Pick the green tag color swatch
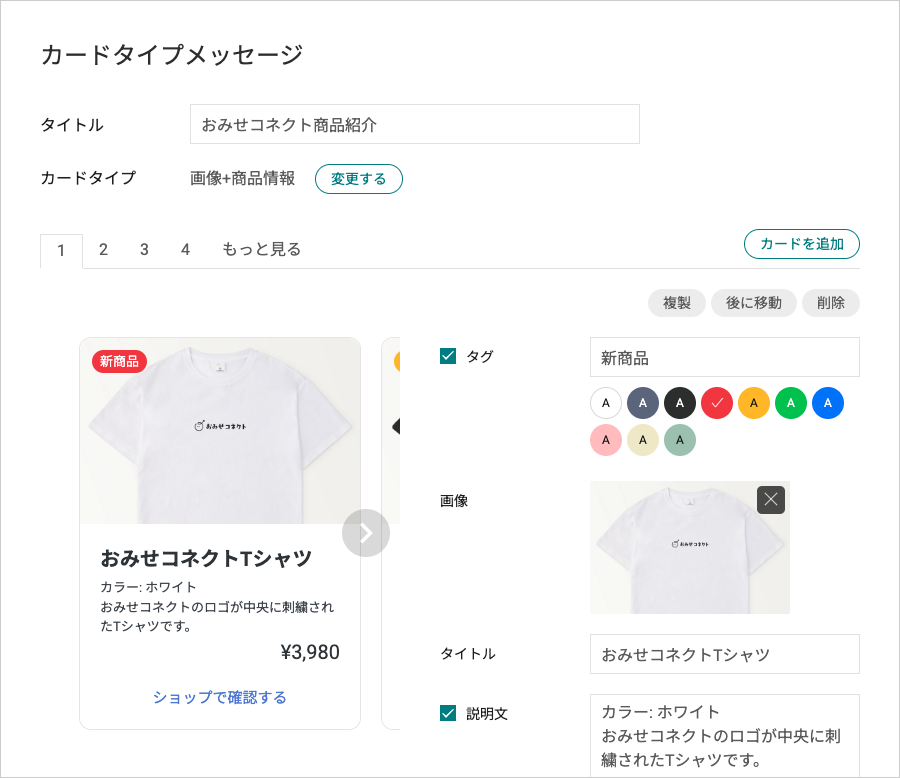The image size is (900, 778). point(791,403)
